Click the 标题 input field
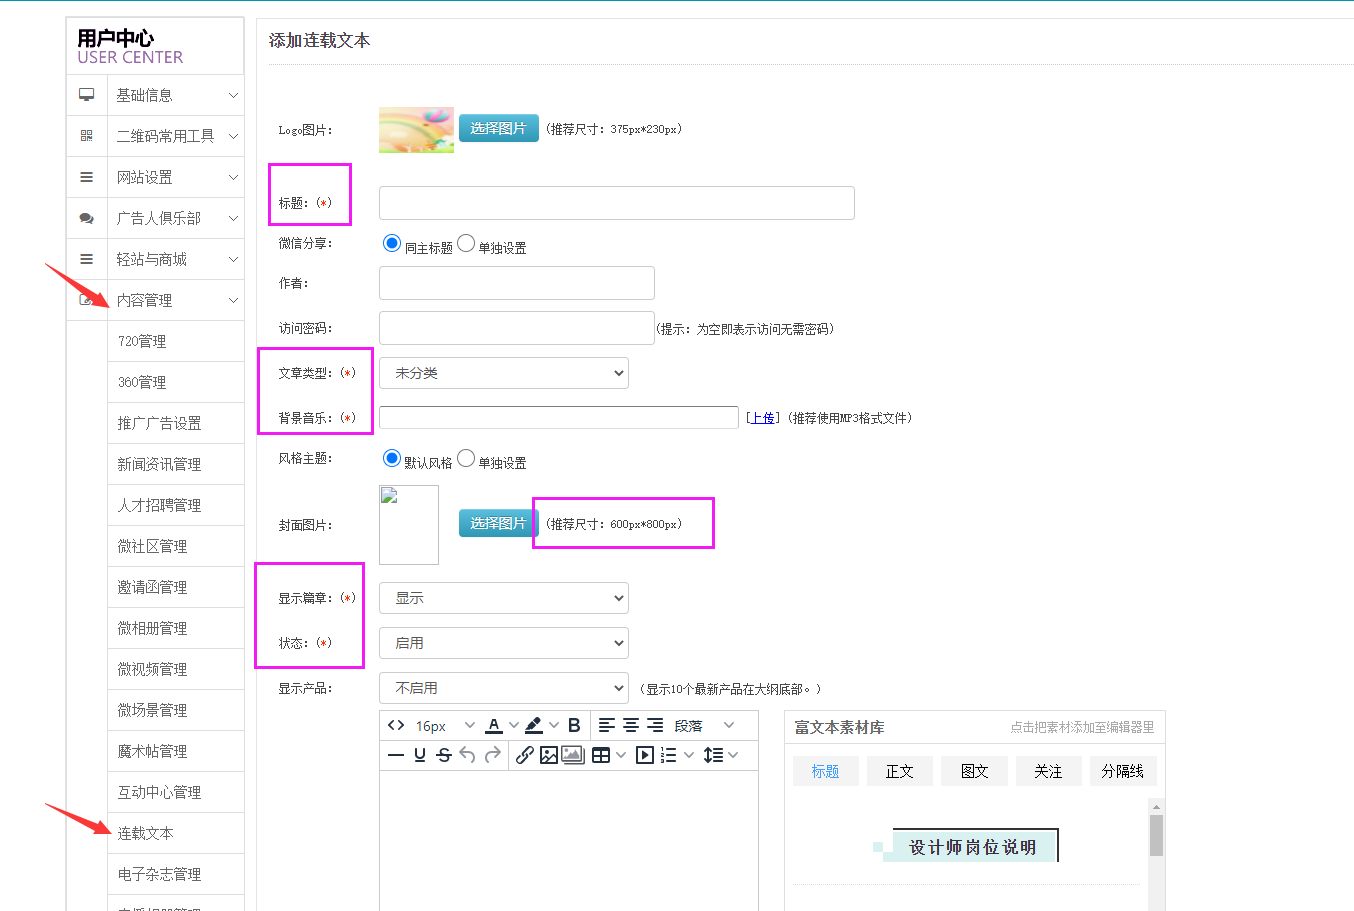 coord(616,203)
